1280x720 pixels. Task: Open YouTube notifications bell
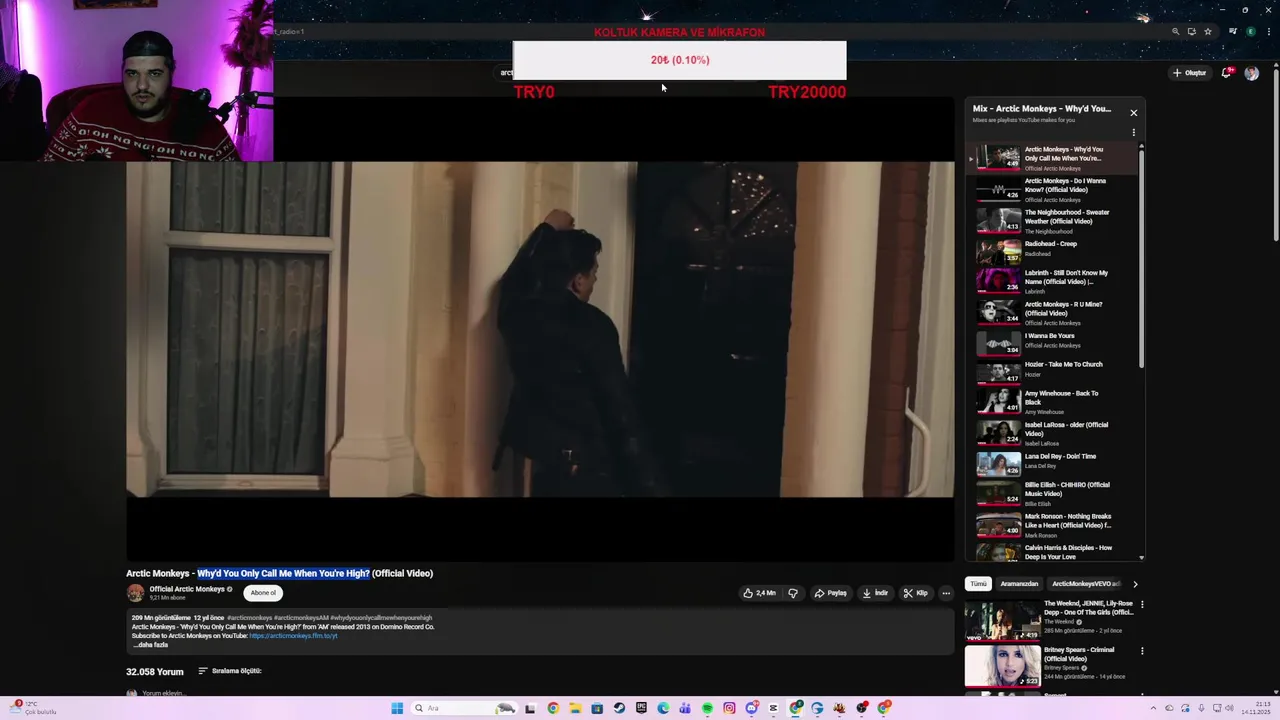[1227, 73]
